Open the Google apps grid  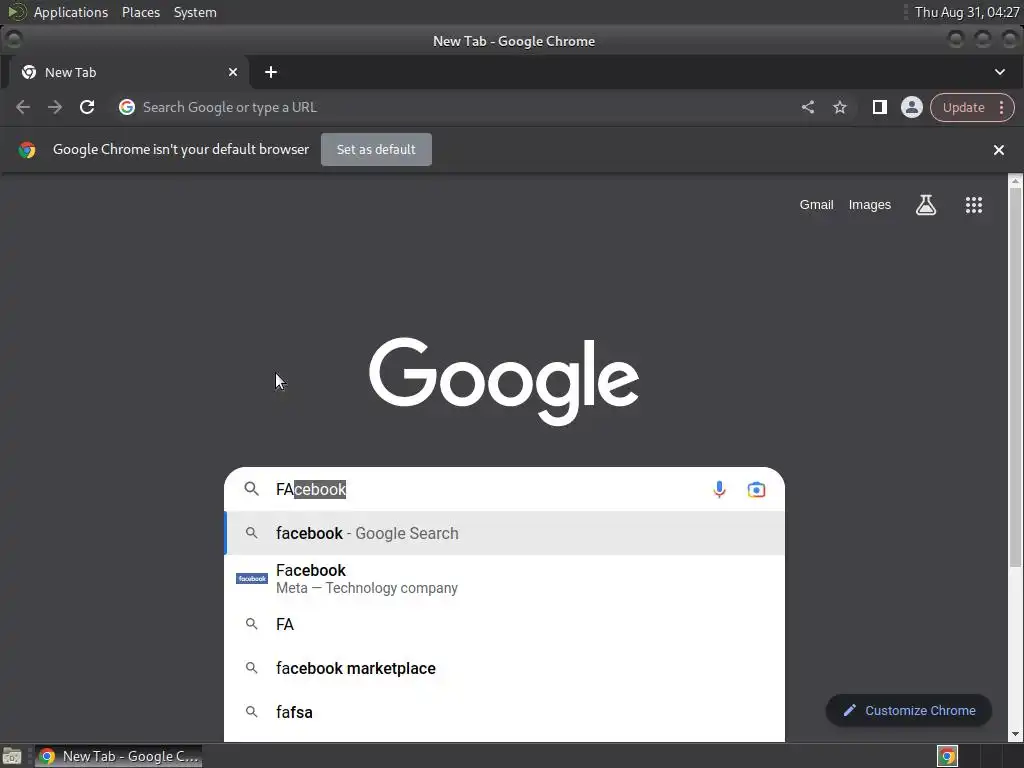tap(974, 205)
